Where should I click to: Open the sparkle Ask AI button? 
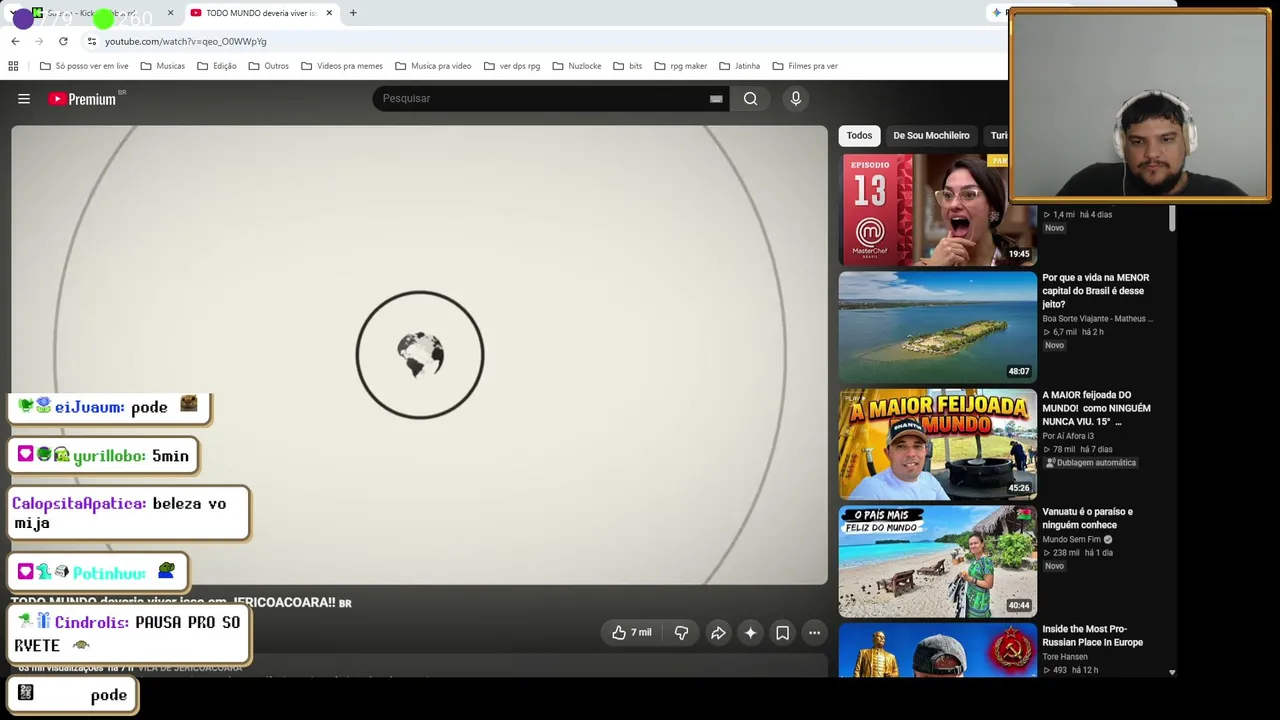click(750, 632)
